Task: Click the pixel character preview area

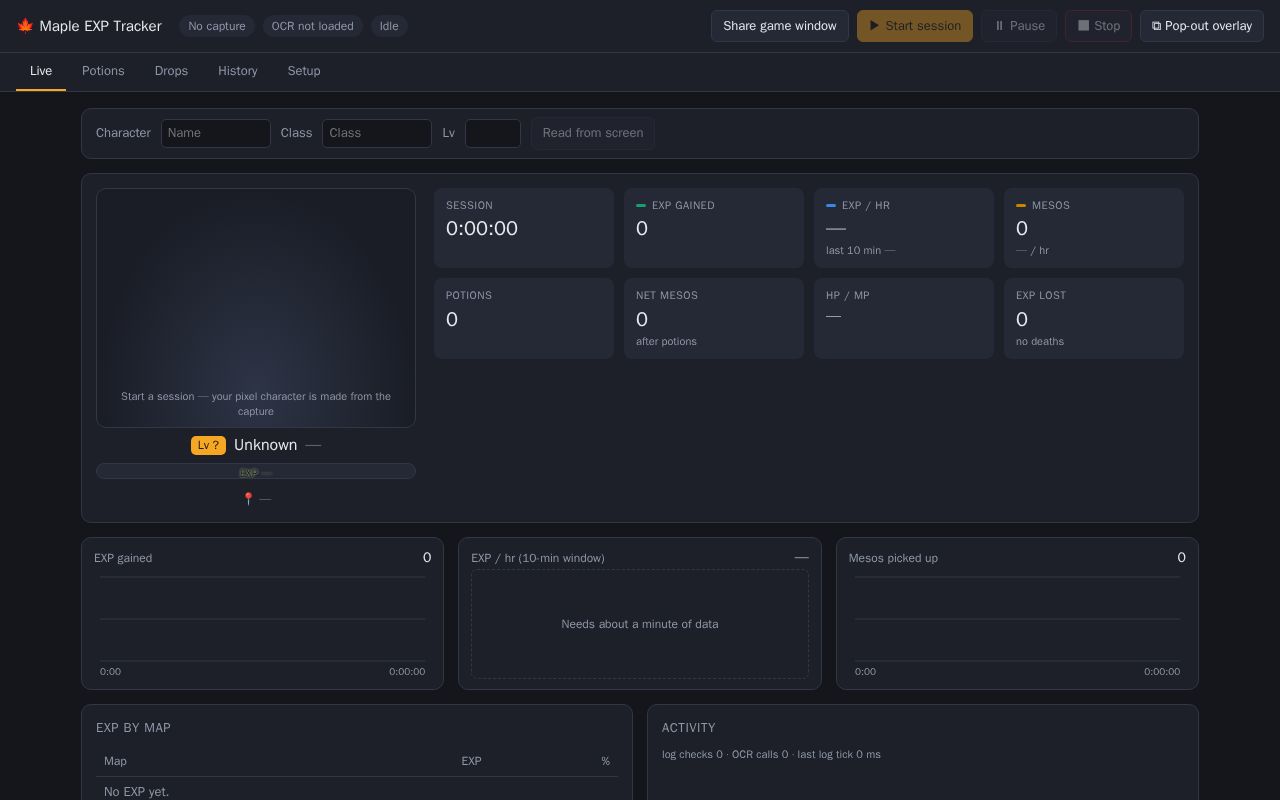Action: pos(256,308)
